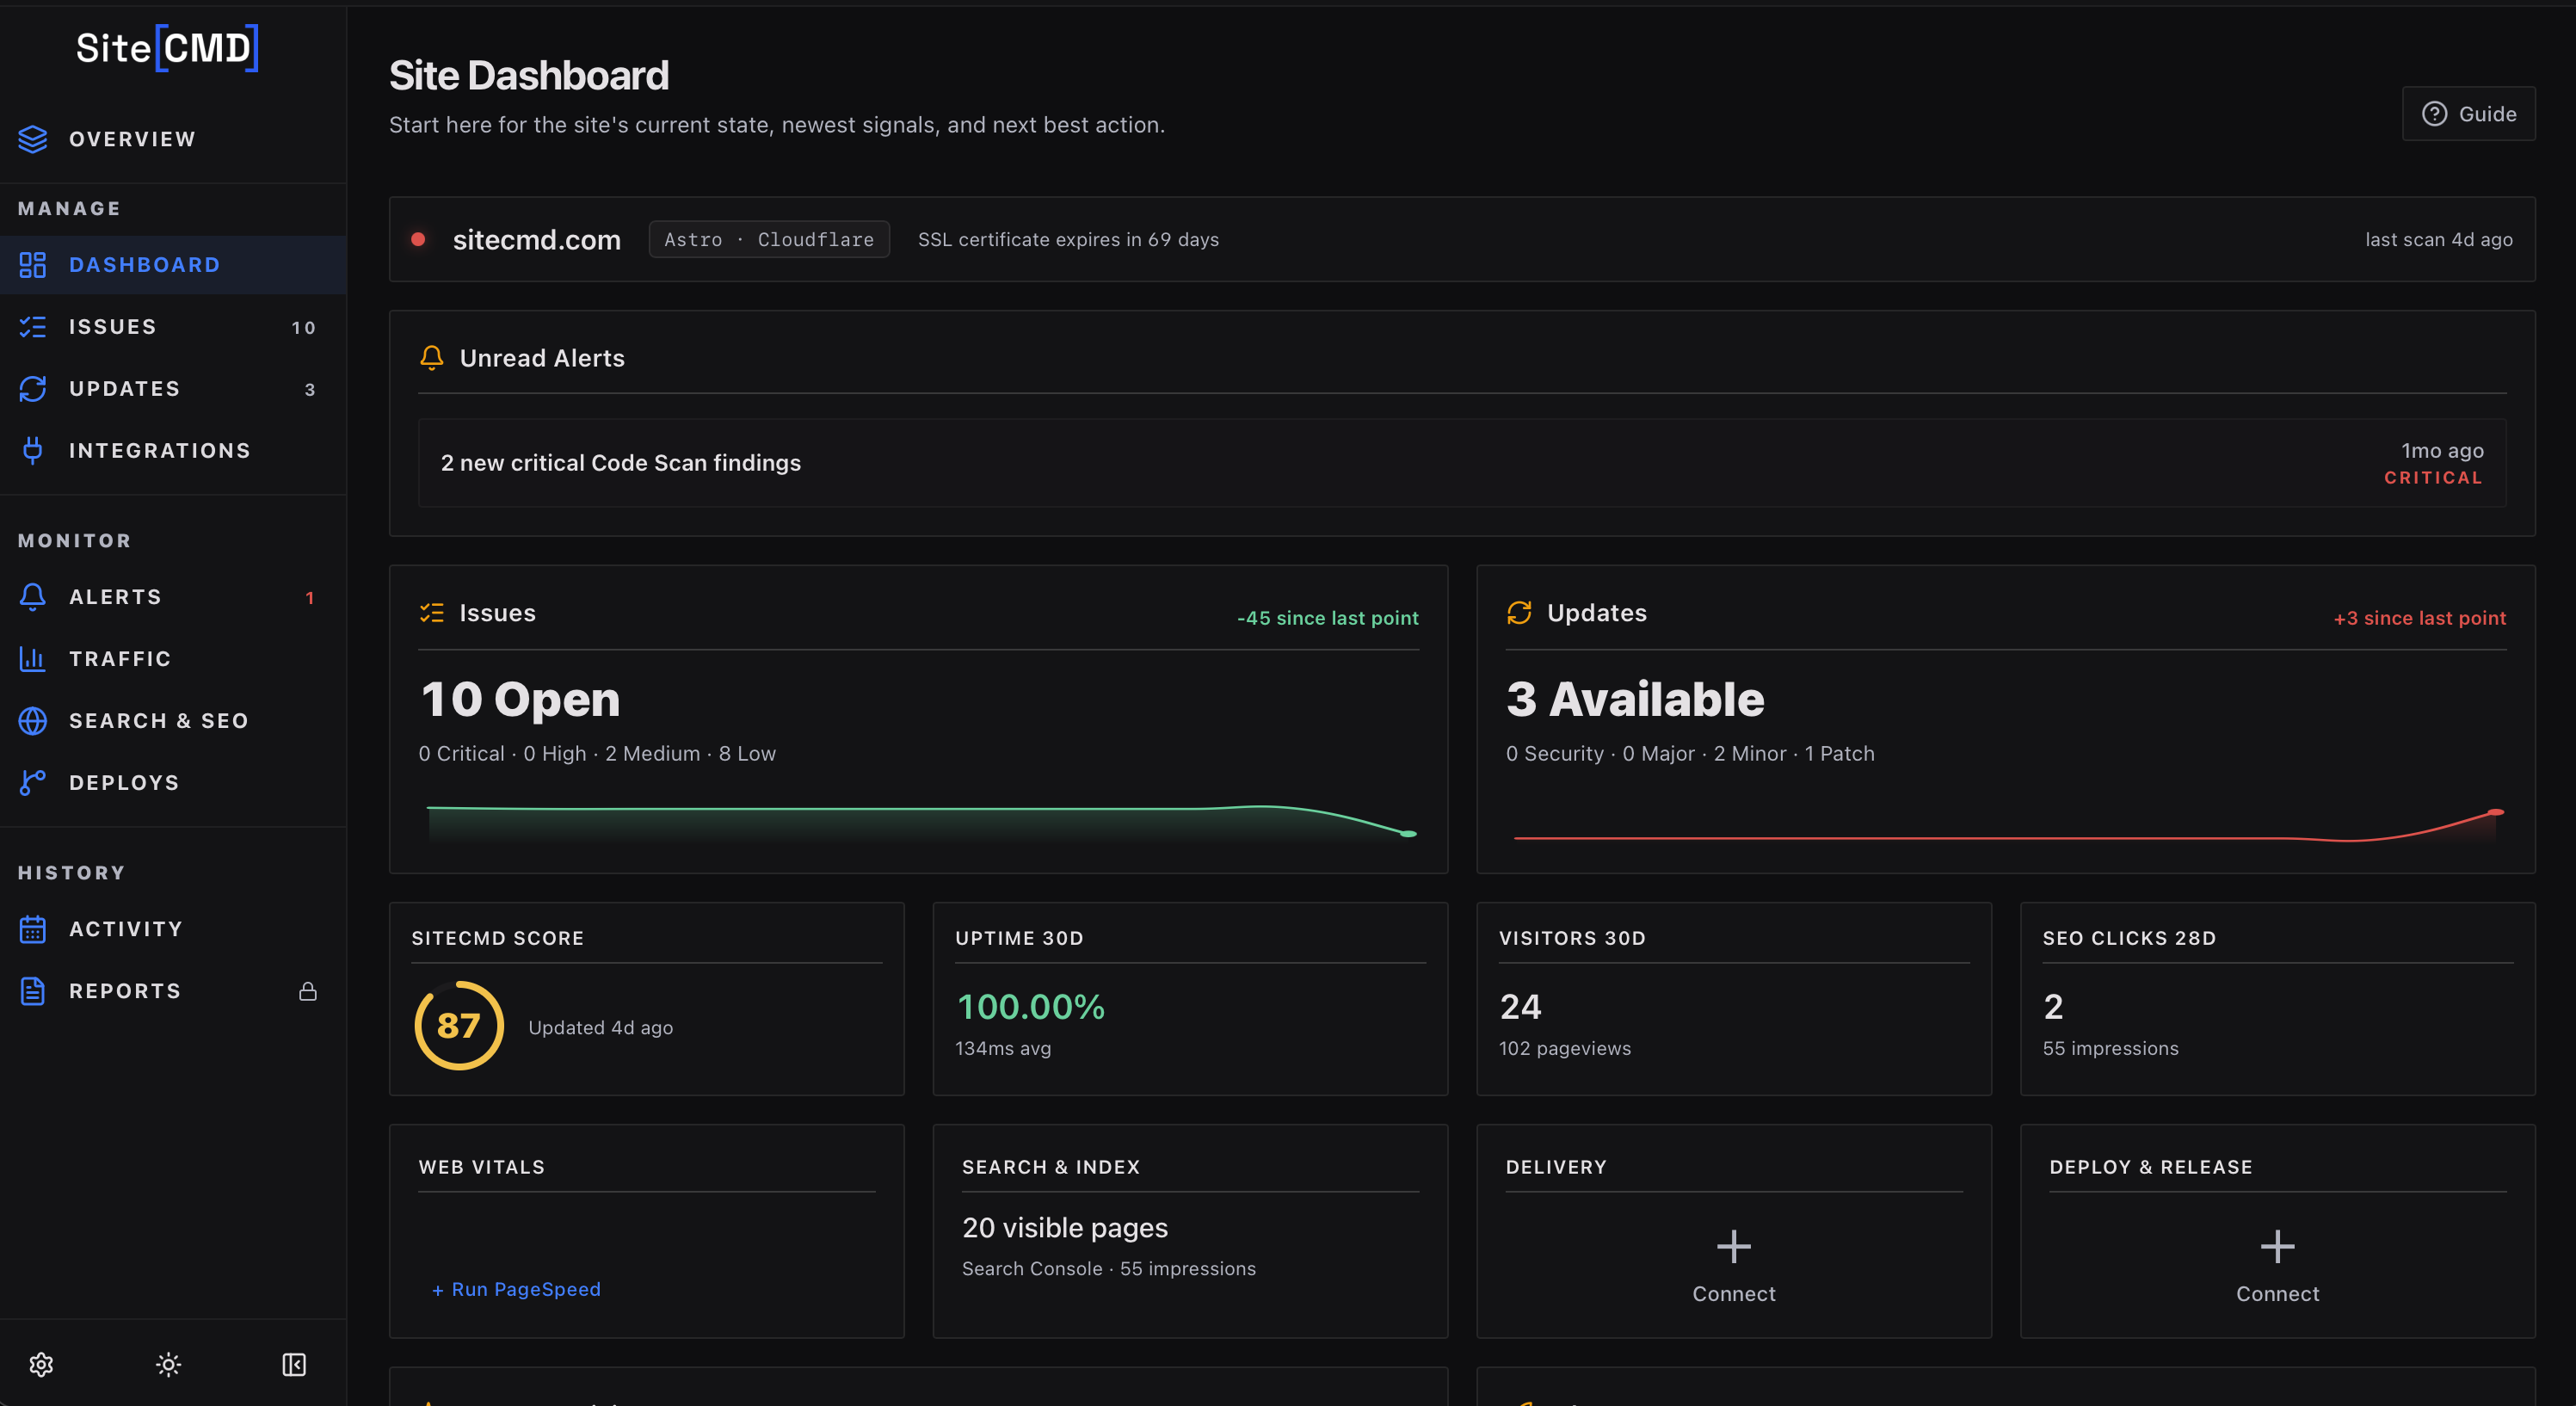The height and width of the screenshot is (1406, 2576).
Task: Navigate to Traffic
Action: [x=173, y=659]
